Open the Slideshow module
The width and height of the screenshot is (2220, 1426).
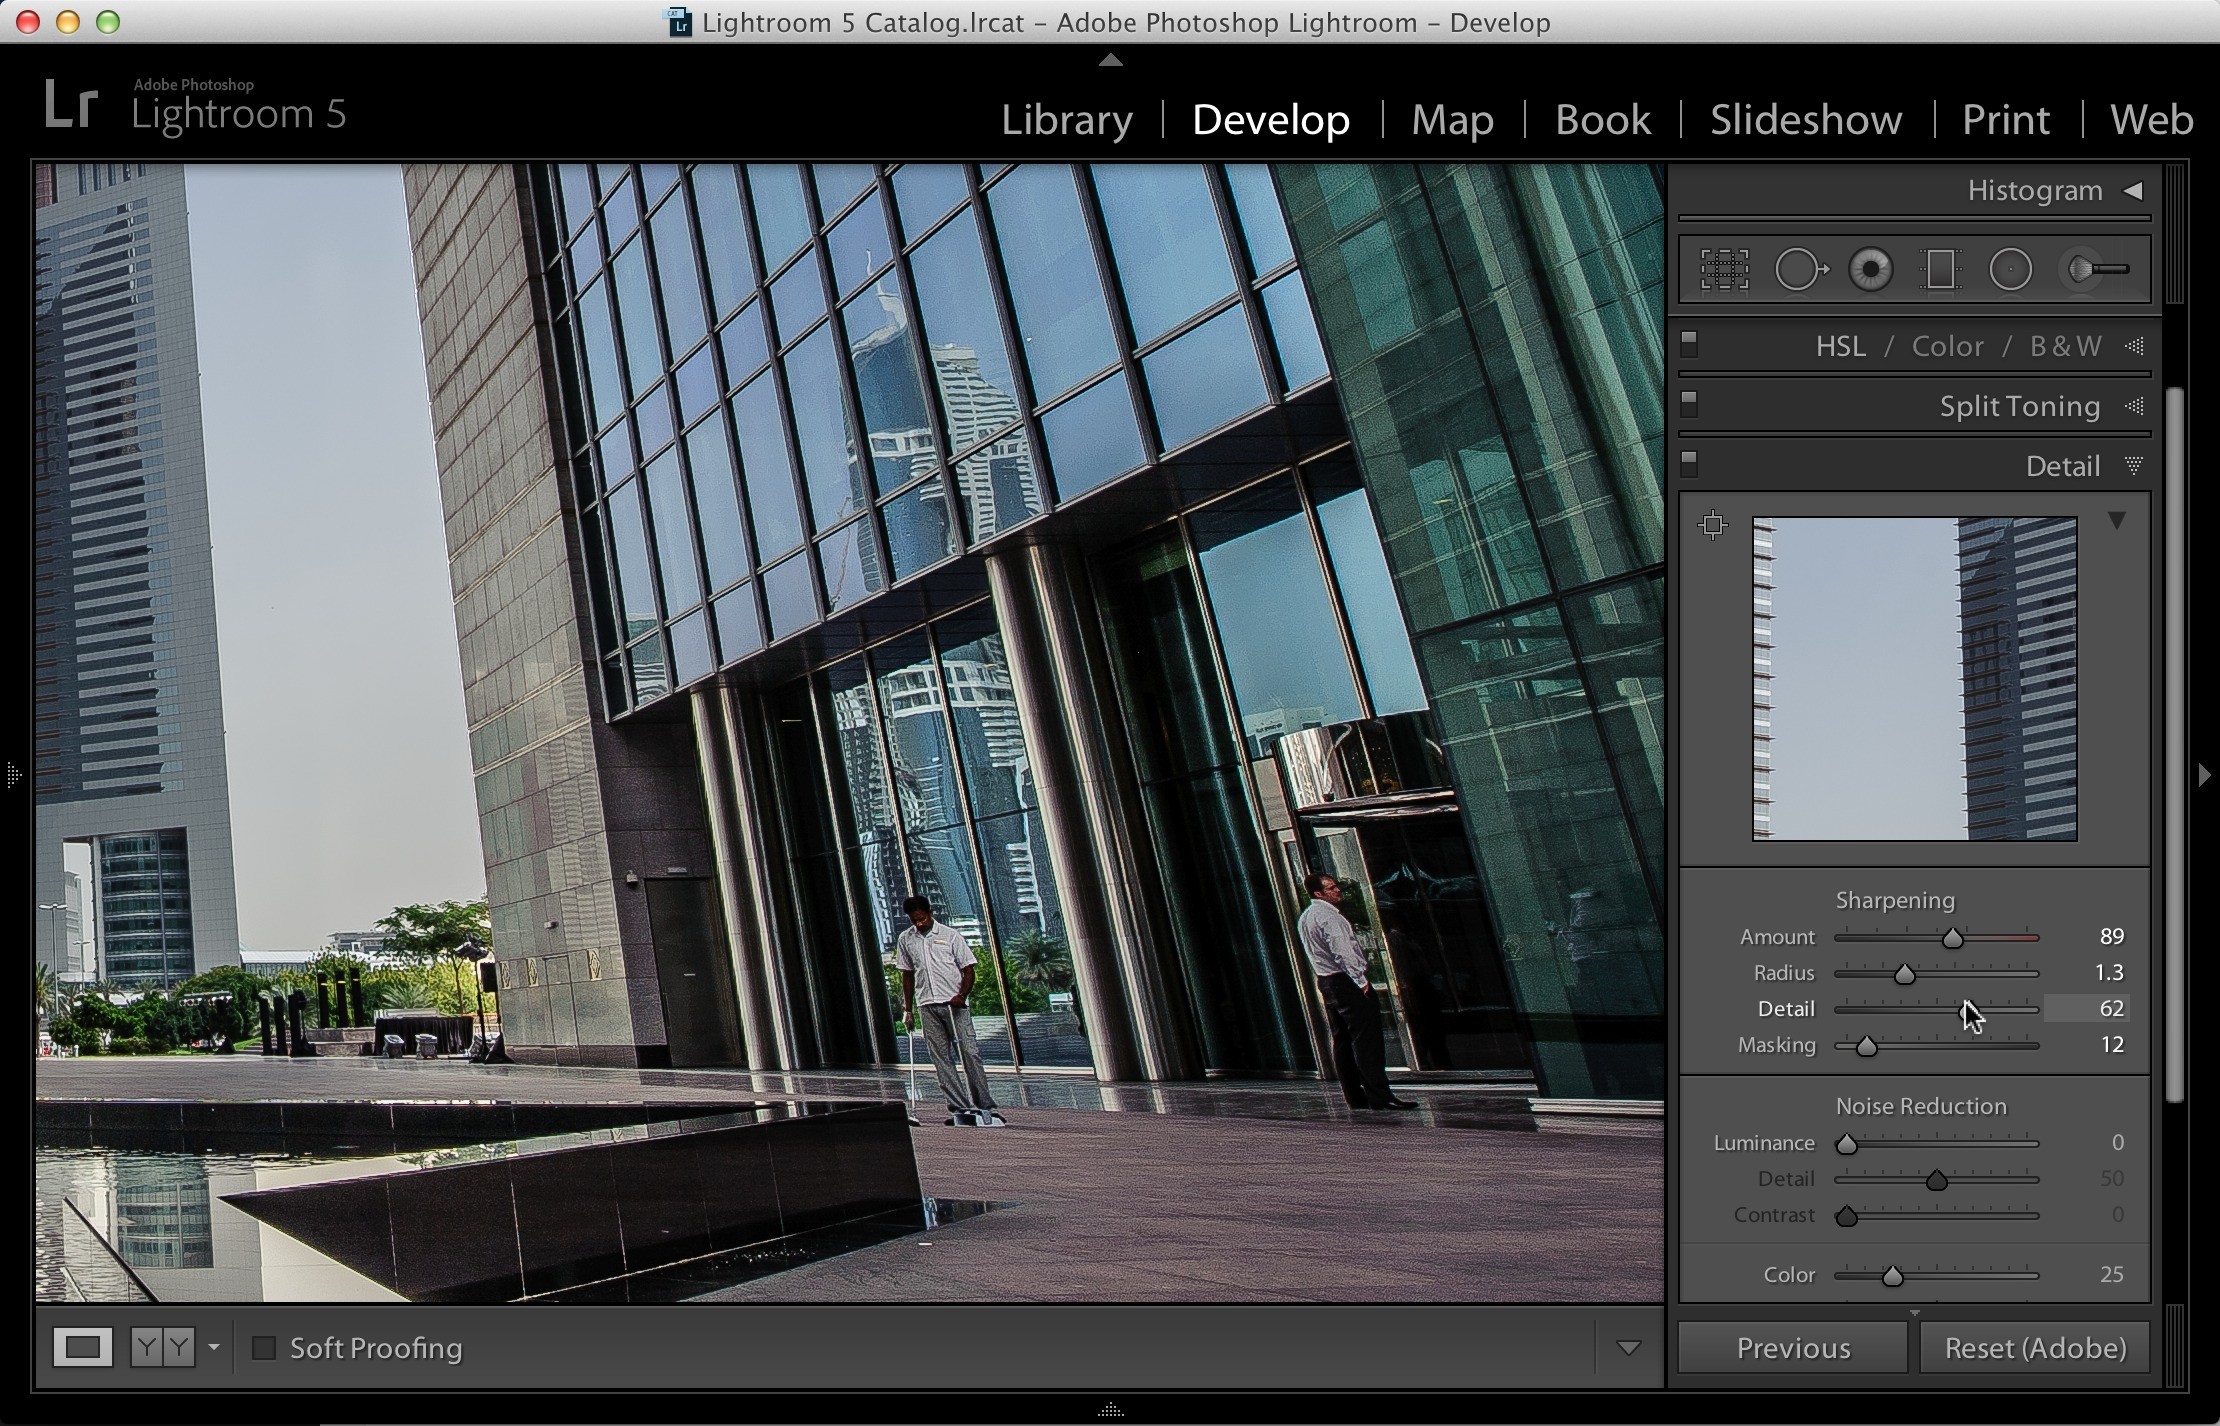coord(1806,120)
